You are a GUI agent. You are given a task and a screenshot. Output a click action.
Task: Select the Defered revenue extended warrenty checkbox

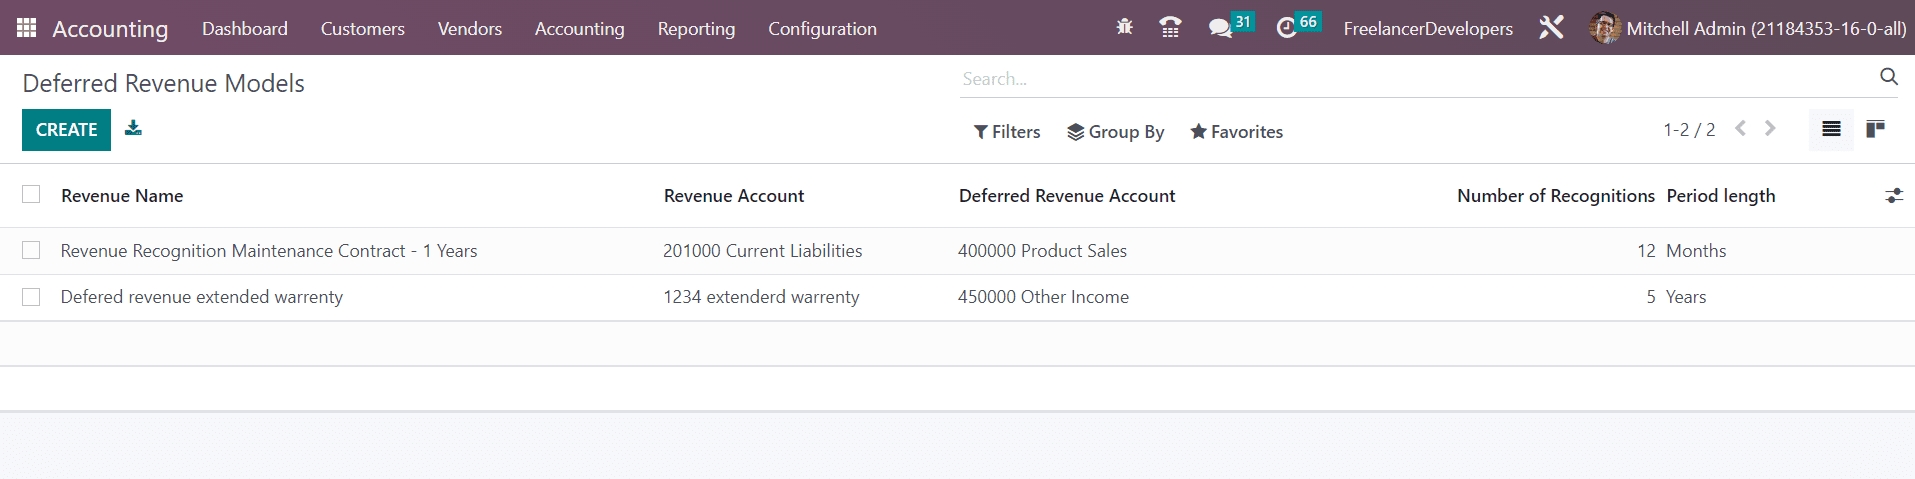coord(32,297)
